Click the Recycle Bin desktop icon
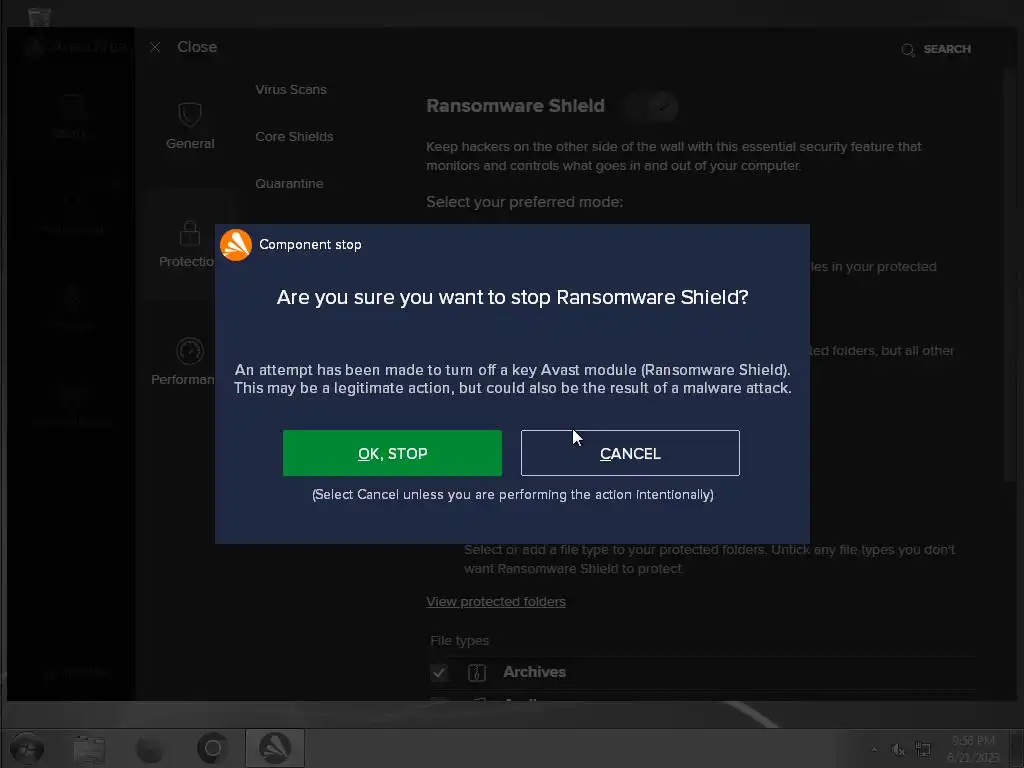Image resolution: width=1024 pixels, height=768 pixels. click(x=39, y=16)
